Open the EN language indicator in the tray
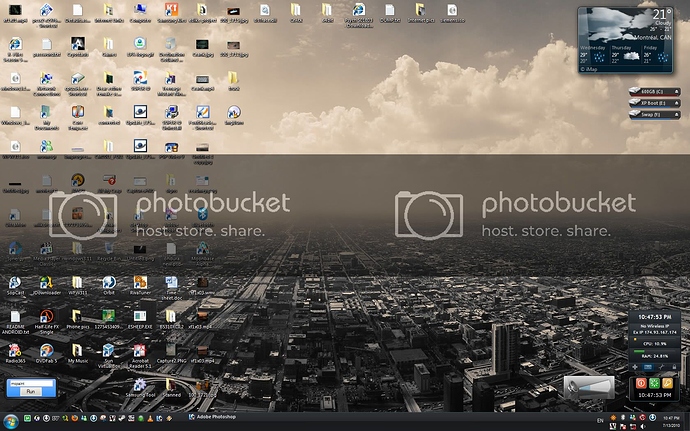The image size is (690, 431). point(601,417)
